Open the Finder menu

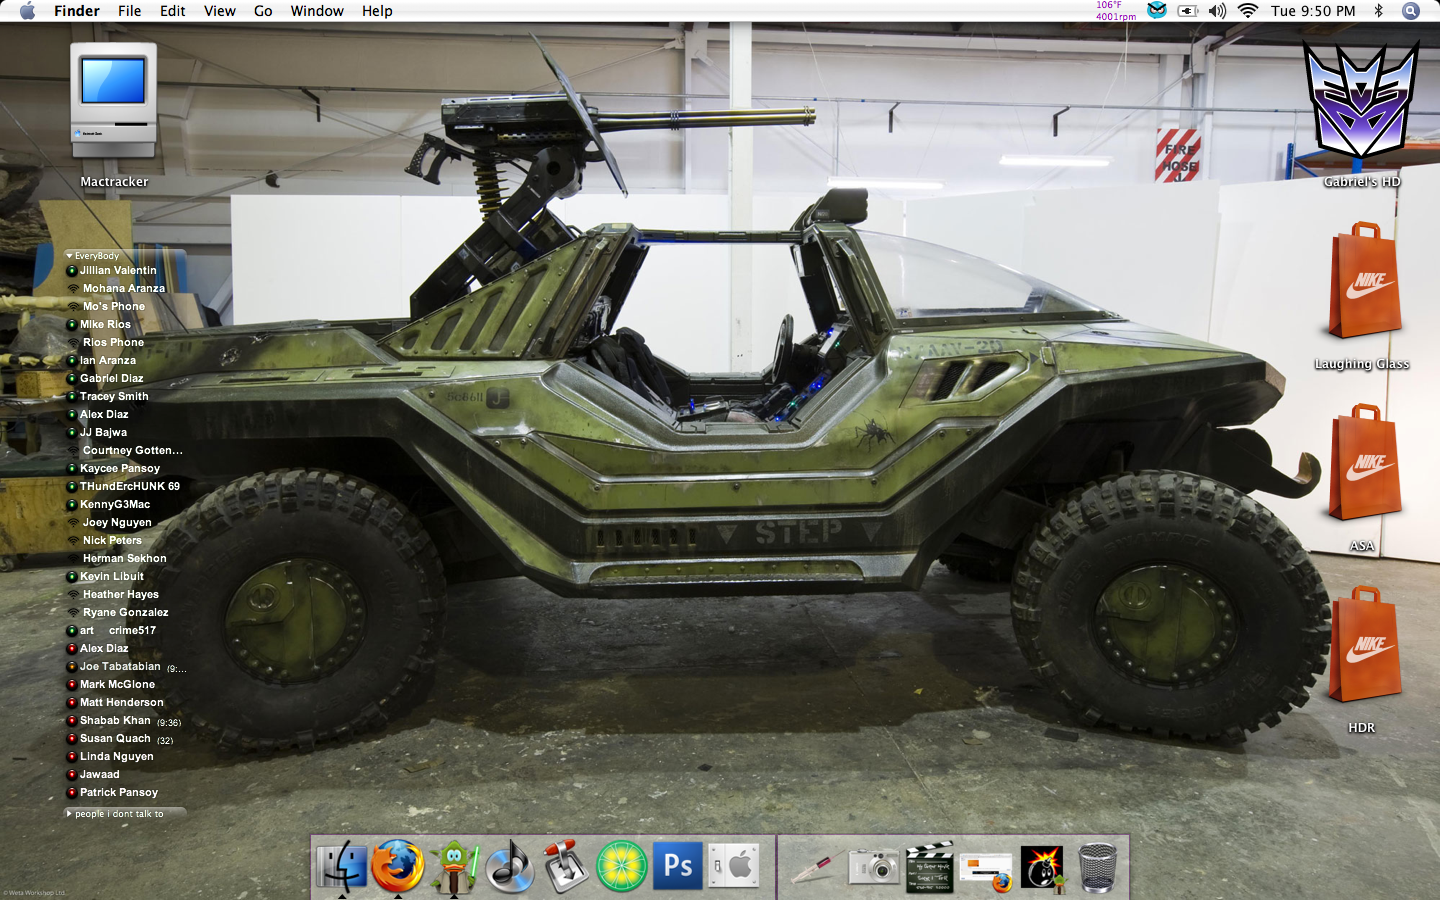[77, 11]
